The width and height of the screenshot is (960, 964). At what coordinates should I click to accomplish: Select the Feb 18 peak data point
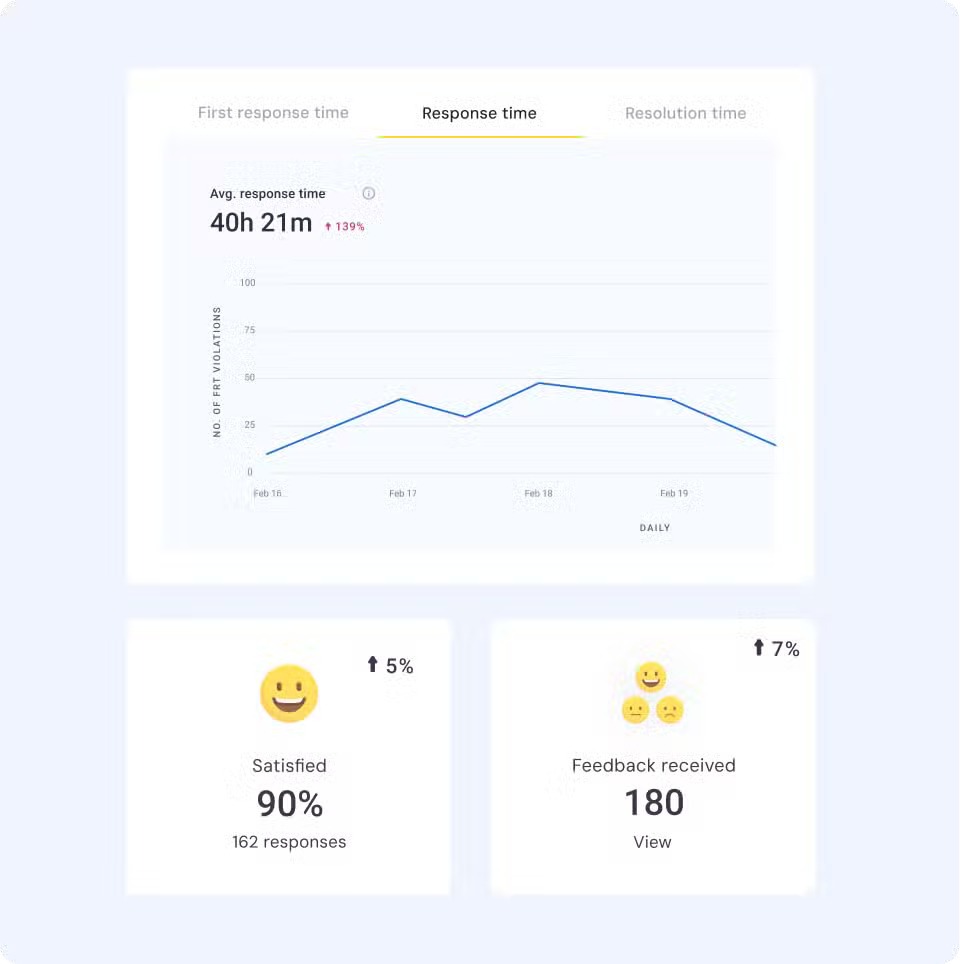click(x=539, y=382)
